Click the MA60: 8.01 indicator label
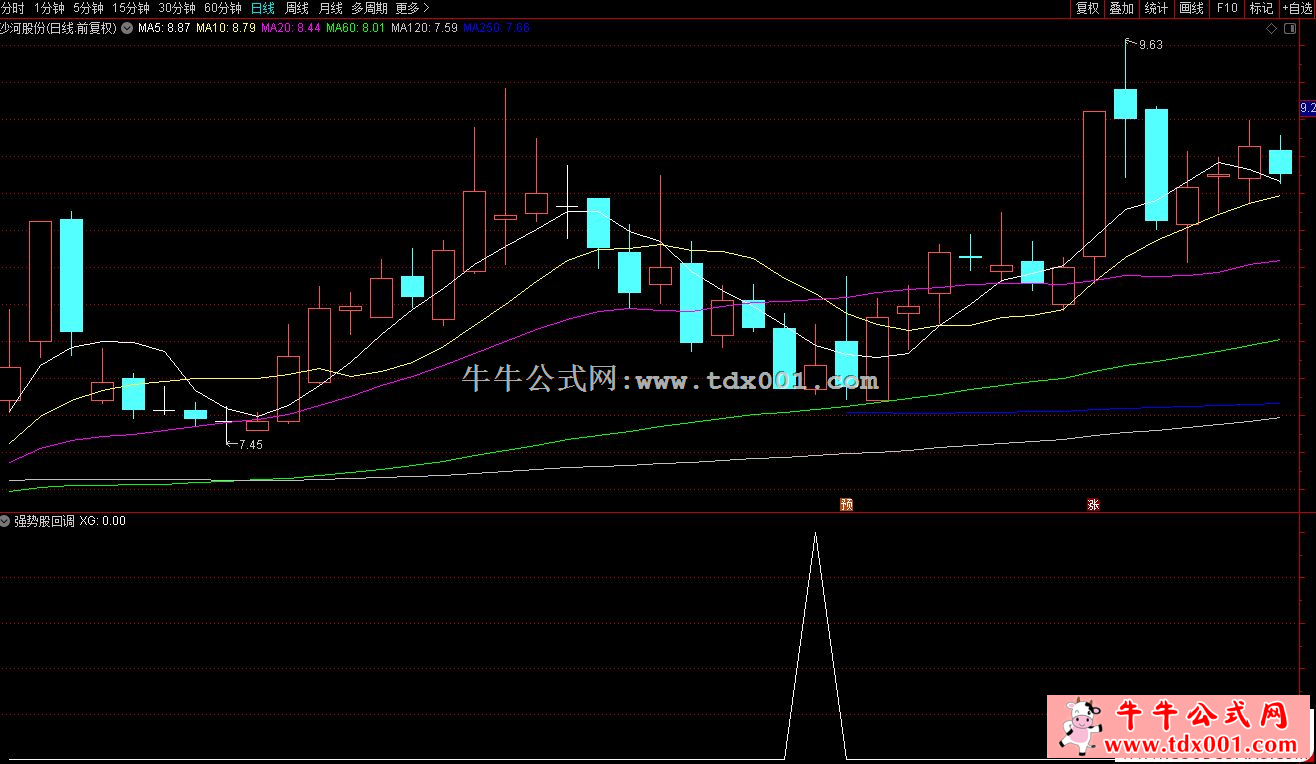This screenshot has height=764, width=1316. 356,28
